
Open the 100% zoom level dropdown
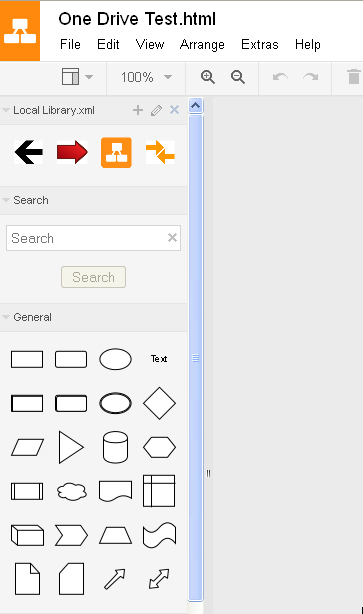pyautogui.click(x=146, y=77)
